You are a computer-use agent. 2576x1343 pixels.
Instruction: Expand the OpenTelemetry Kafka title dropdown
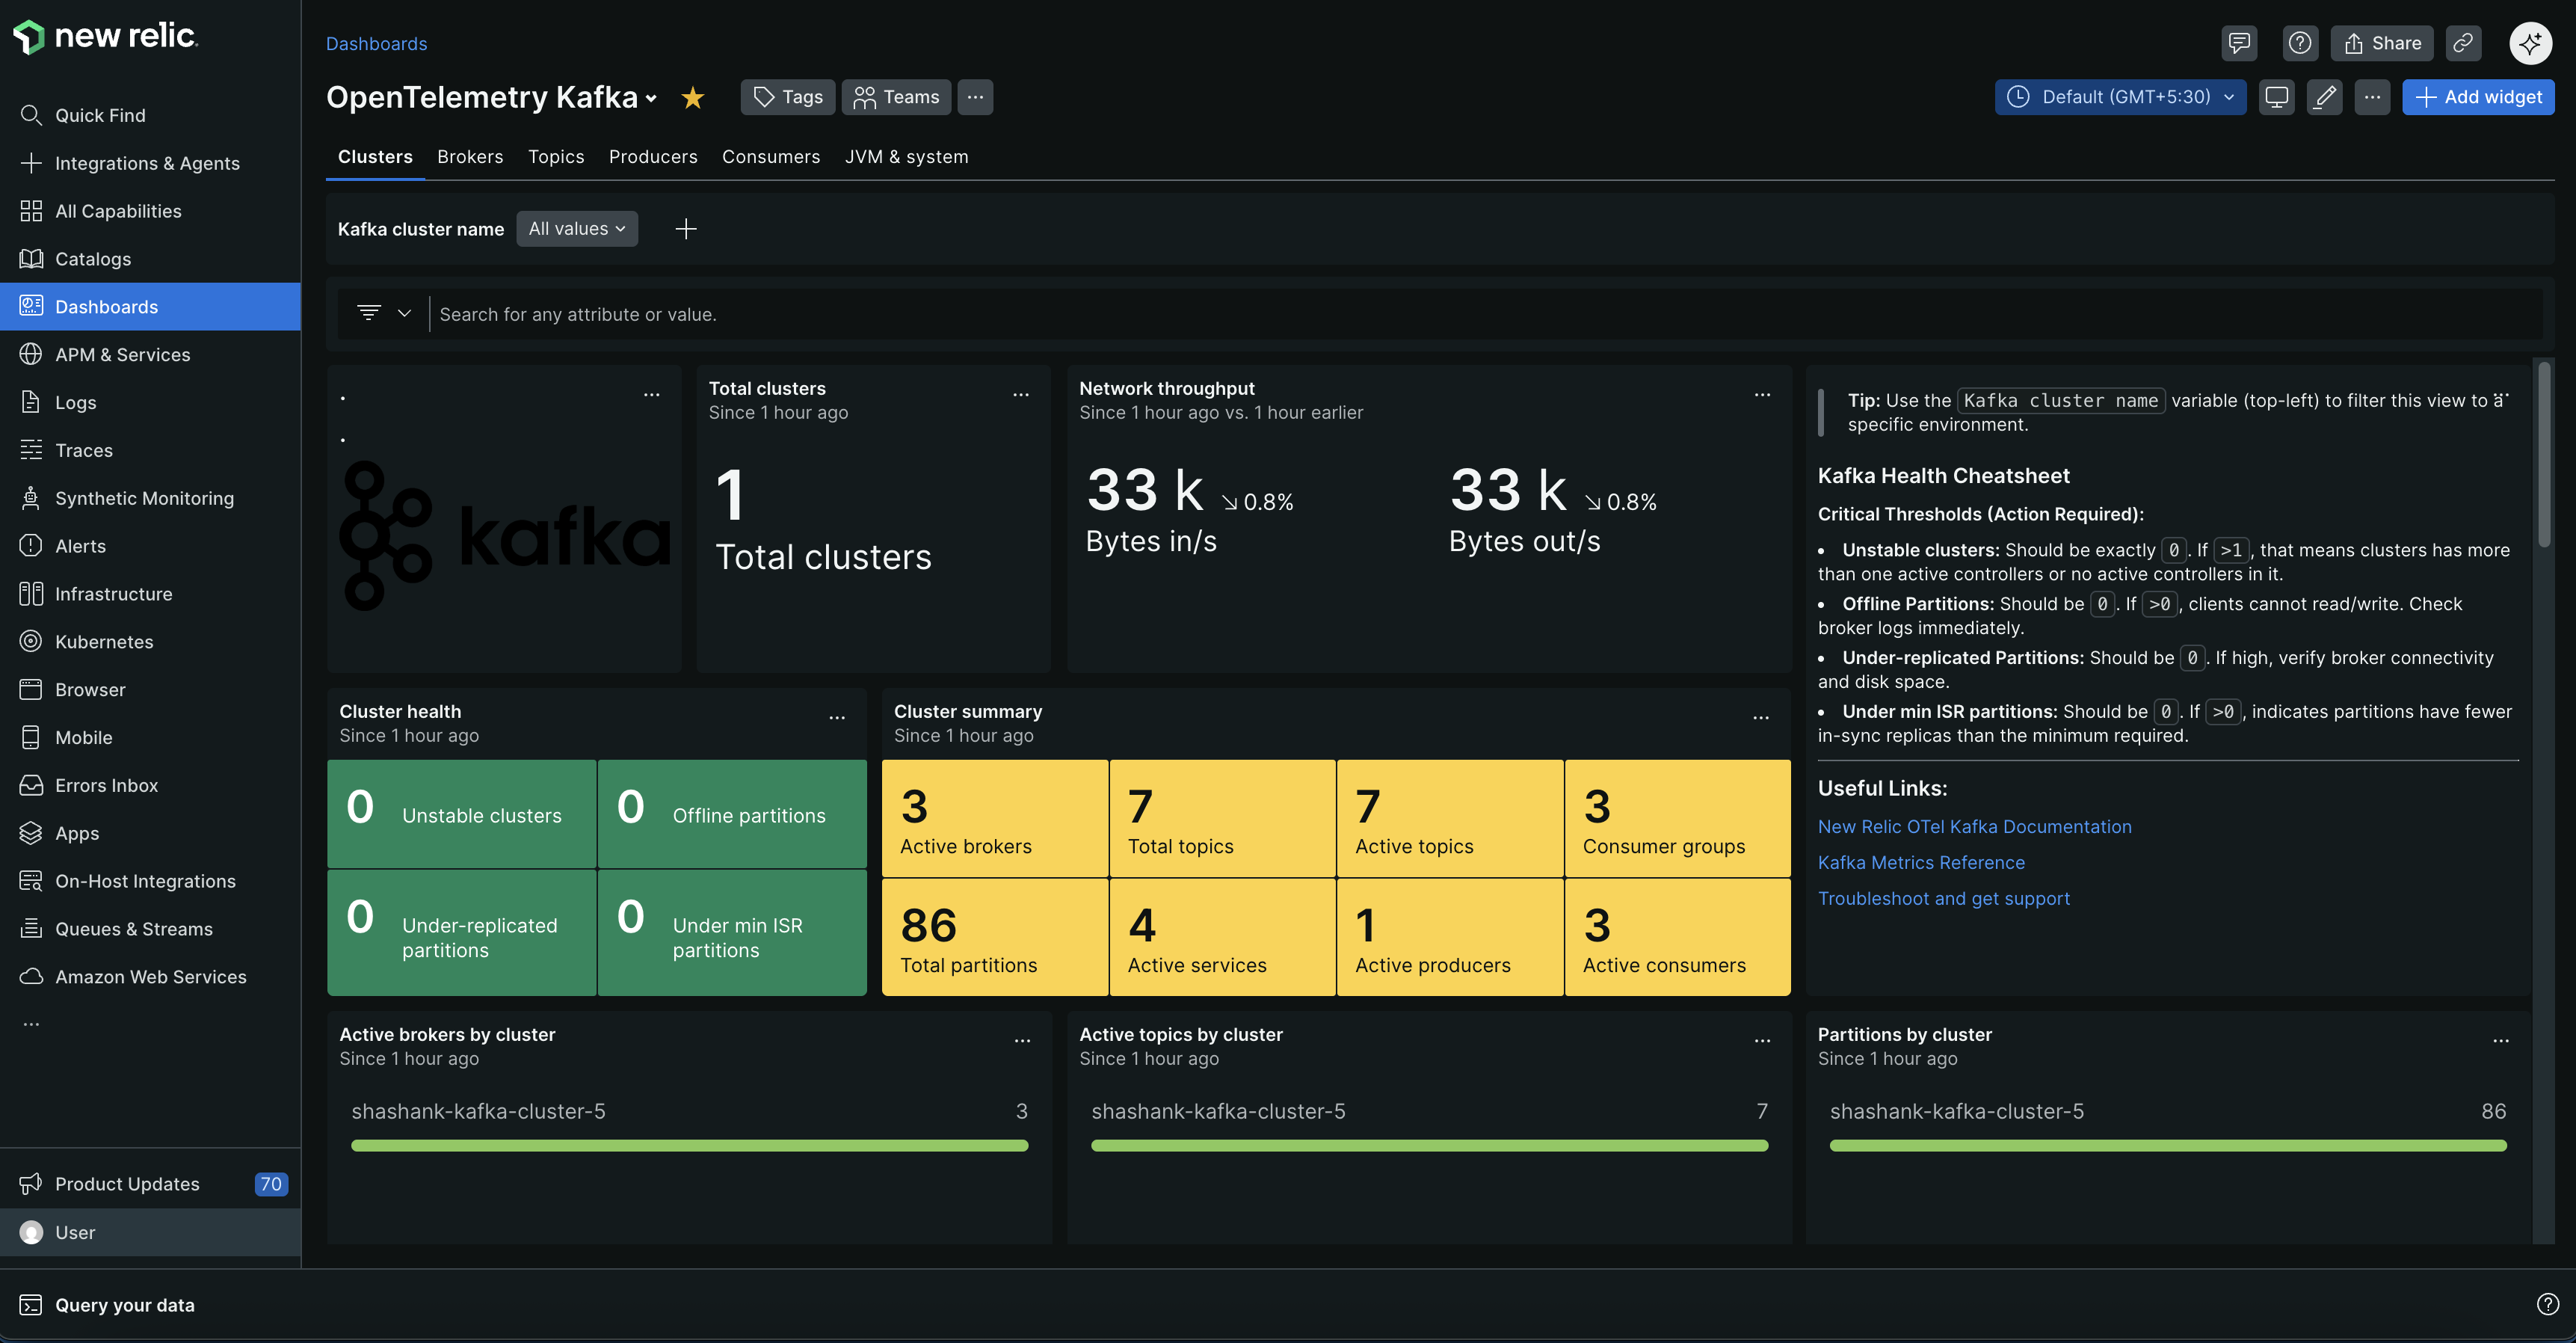[x=651, y=98]
